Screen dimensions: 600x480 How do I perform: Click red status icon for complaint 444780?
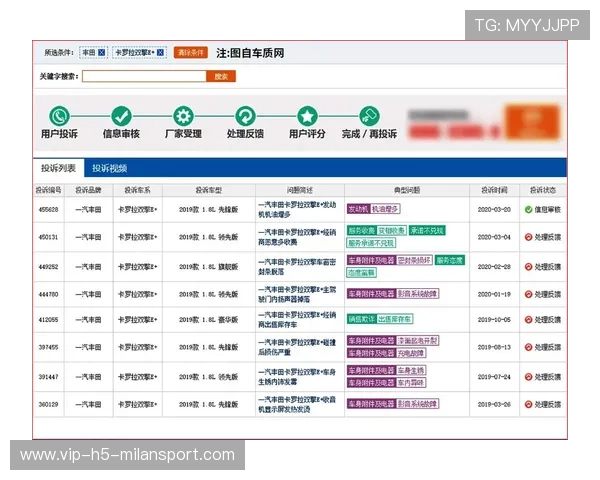(x=528, y=294)
